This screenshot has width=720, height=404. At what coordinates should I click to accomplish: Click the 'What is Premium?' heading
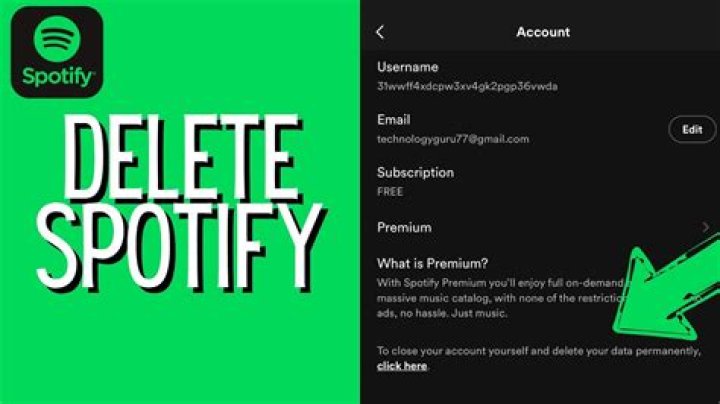coord(433,264)
